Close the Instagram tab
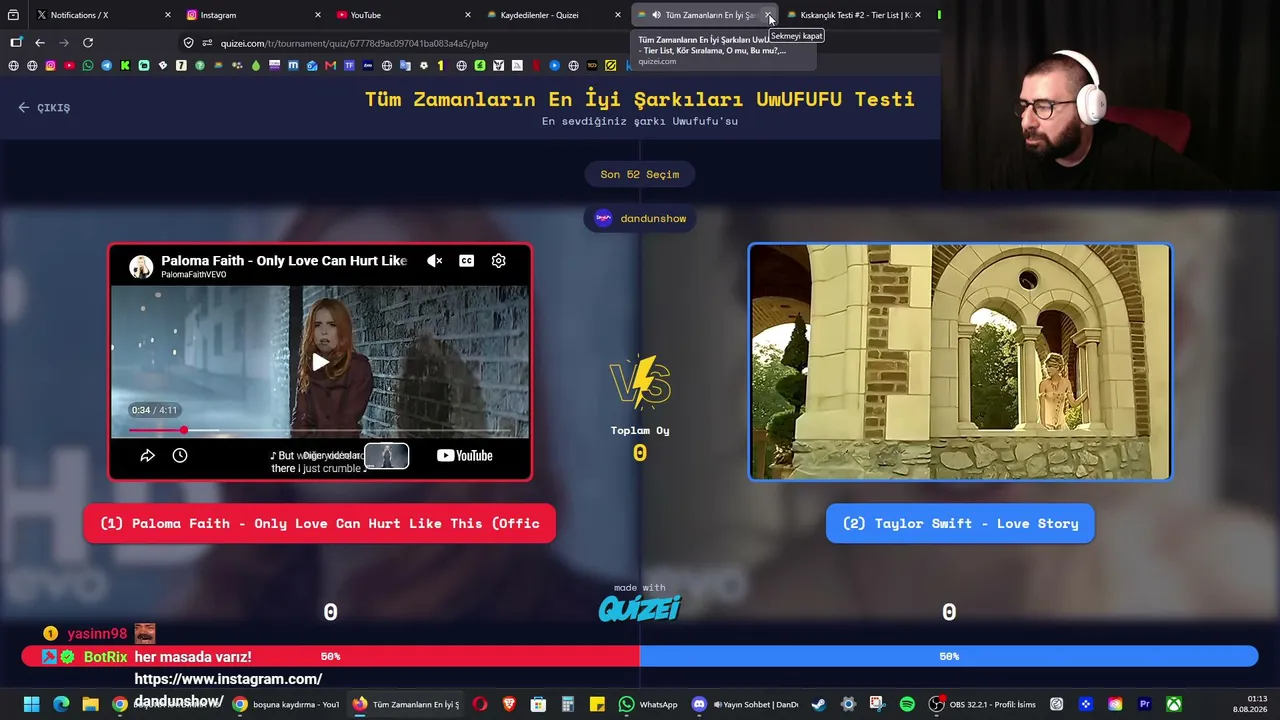This screenshot has height=720, width=1280. point(317,15)
